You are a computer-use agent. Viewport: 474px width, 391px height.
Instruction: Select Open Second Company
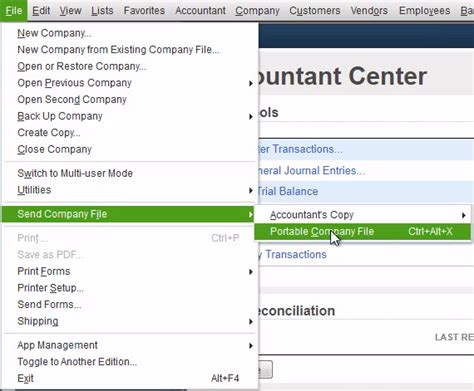[x=129, y=100]
